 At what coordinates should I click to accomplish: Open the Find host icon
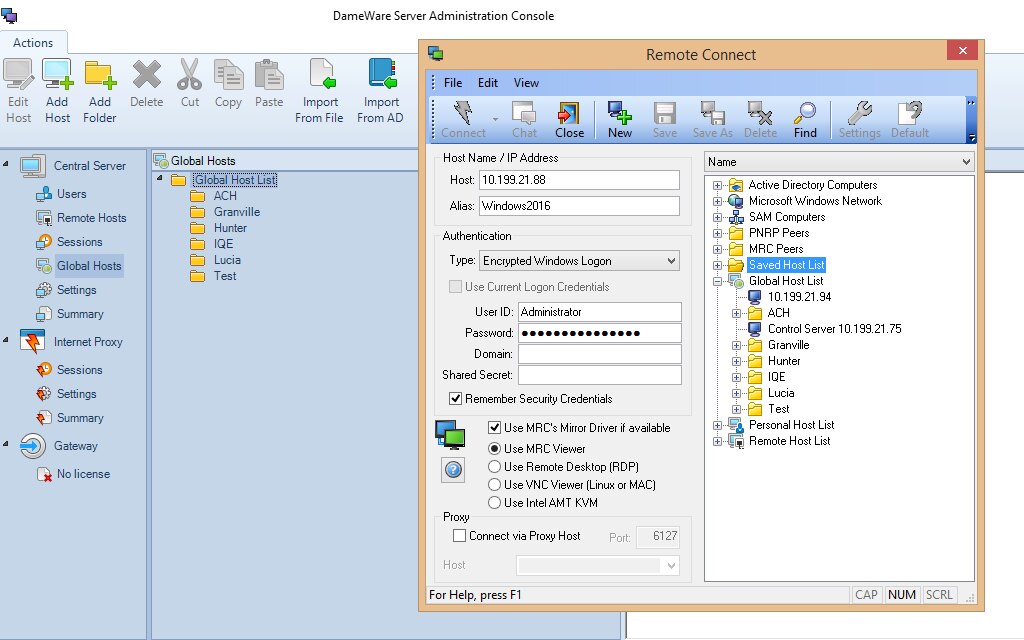pyautogui.click(x=805, y=118)
